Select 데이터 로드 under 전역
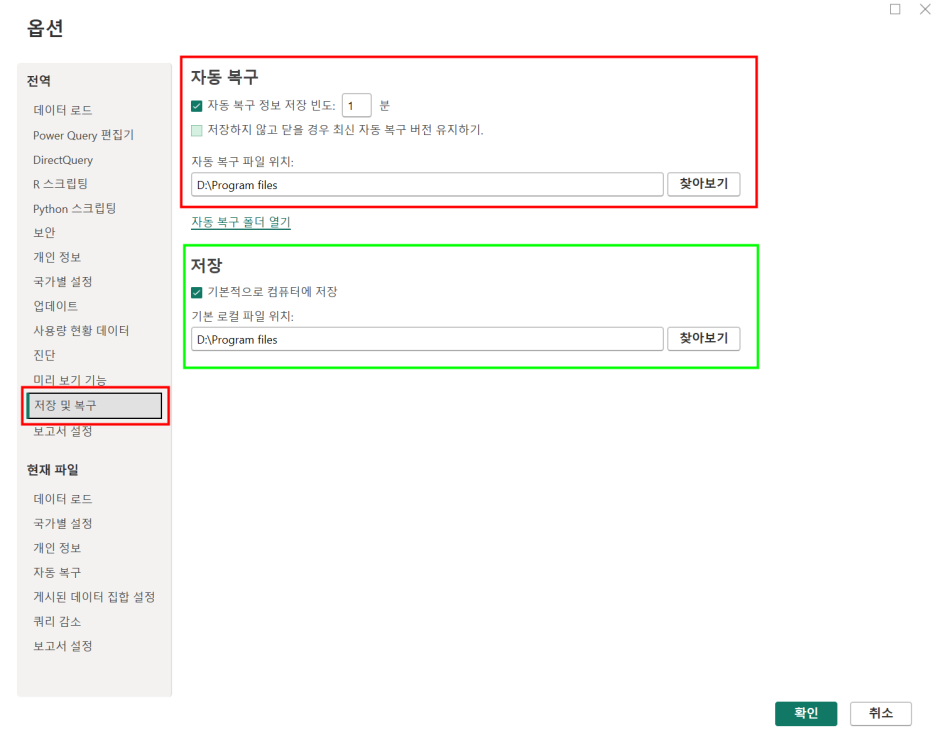 63,110
